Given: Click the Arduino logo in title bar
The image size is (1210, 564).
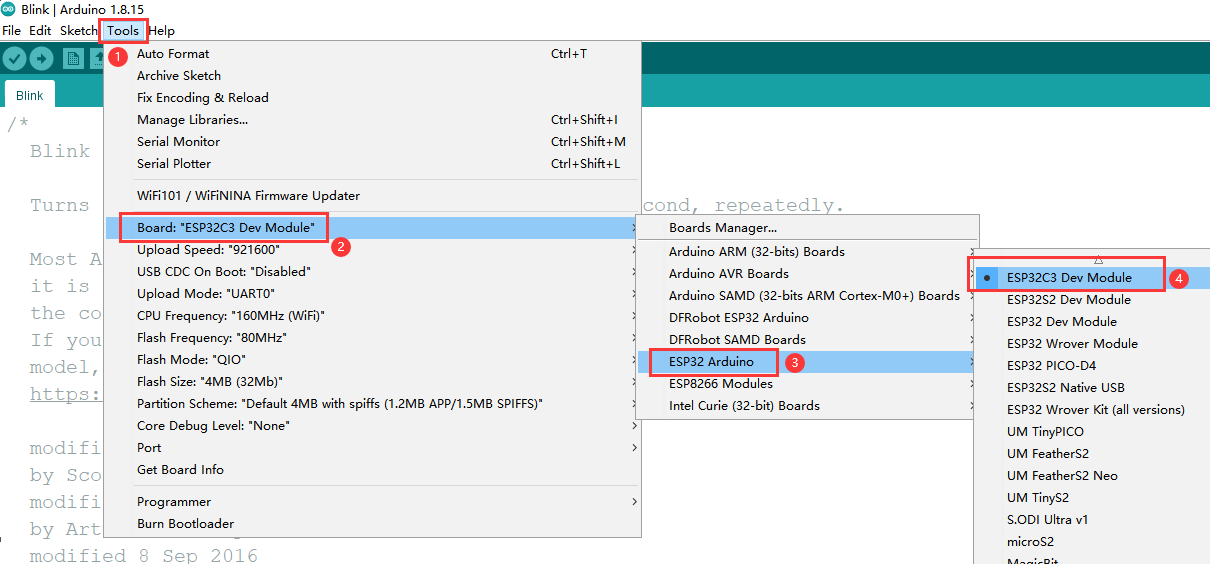Looking at the screenshot, I should pyautogui.click(x=10, y=9).
